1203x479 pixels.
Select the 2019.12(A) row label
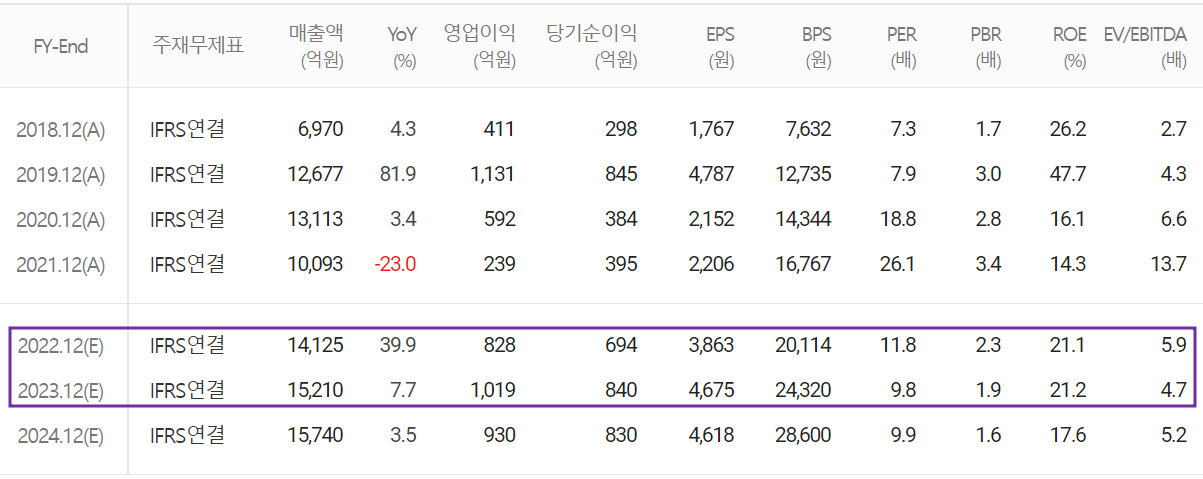click(x=61, y=175)
